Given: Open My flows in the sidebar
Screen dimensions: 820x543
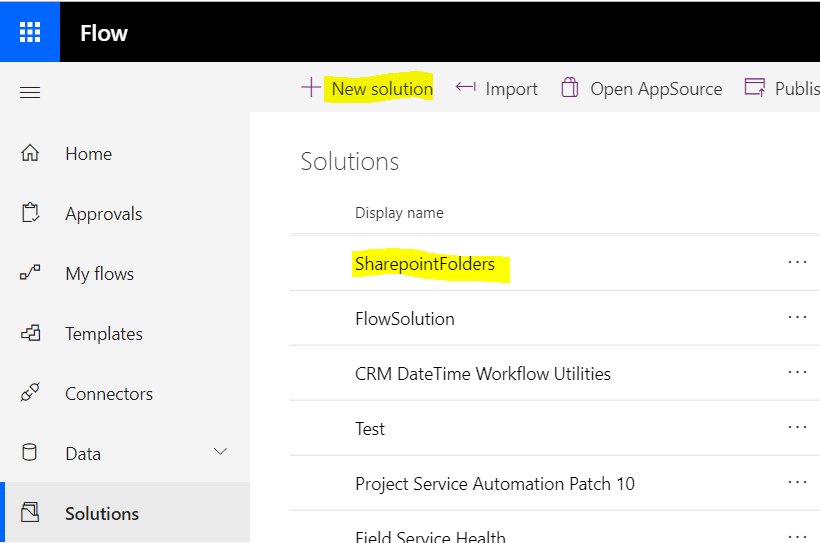Looking at the screenshot, I should point(125,274).
